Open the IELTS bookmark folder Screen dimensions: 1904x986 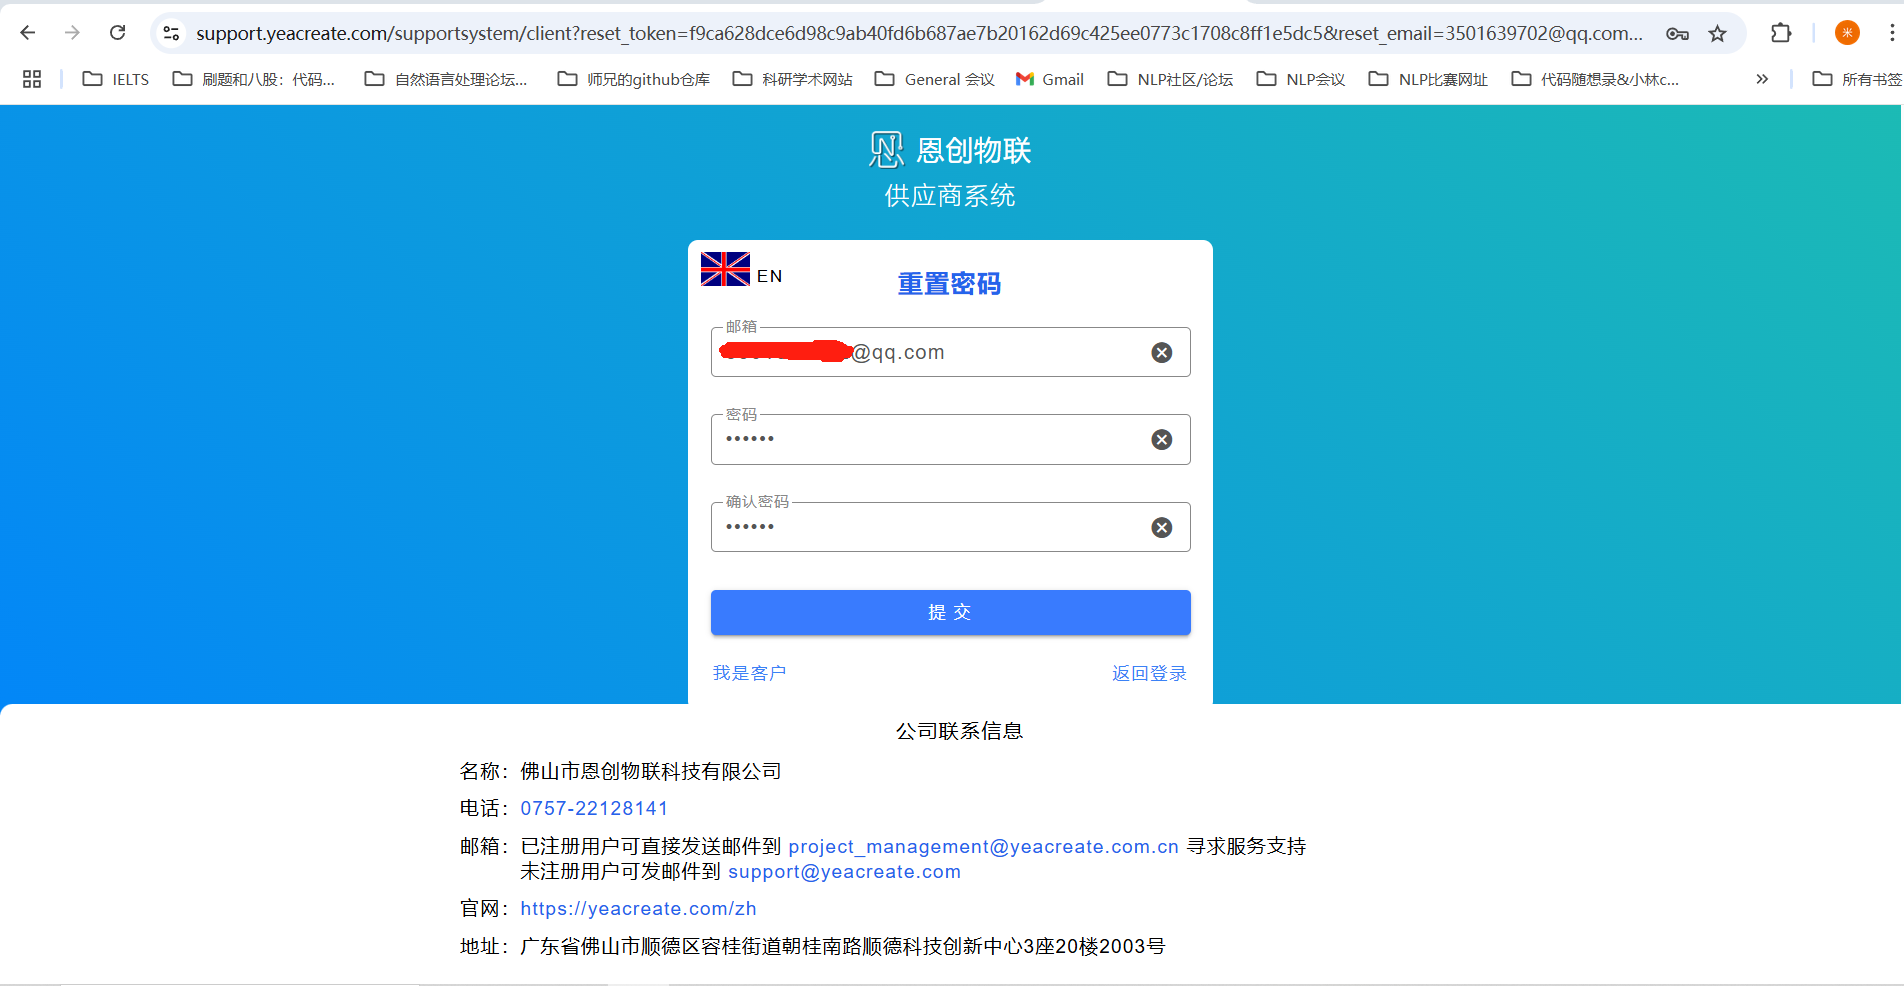(116, 79)
